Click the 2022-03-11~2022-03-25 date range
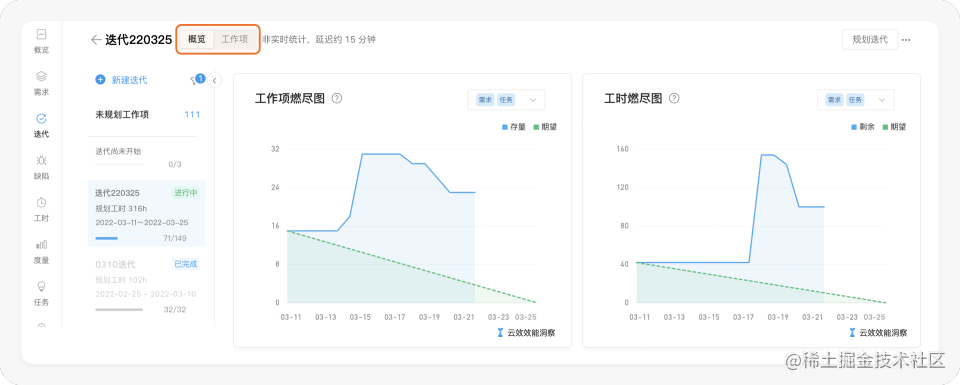The height and width of the screenshot is (385, 960). tap(142, 222)
